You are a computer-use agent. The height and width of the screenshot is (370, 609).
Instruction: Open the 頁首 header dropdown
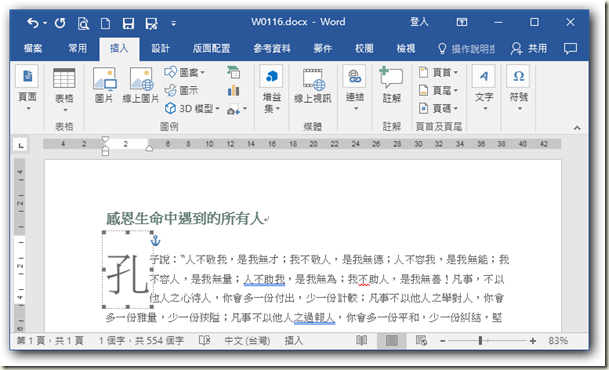439,72
